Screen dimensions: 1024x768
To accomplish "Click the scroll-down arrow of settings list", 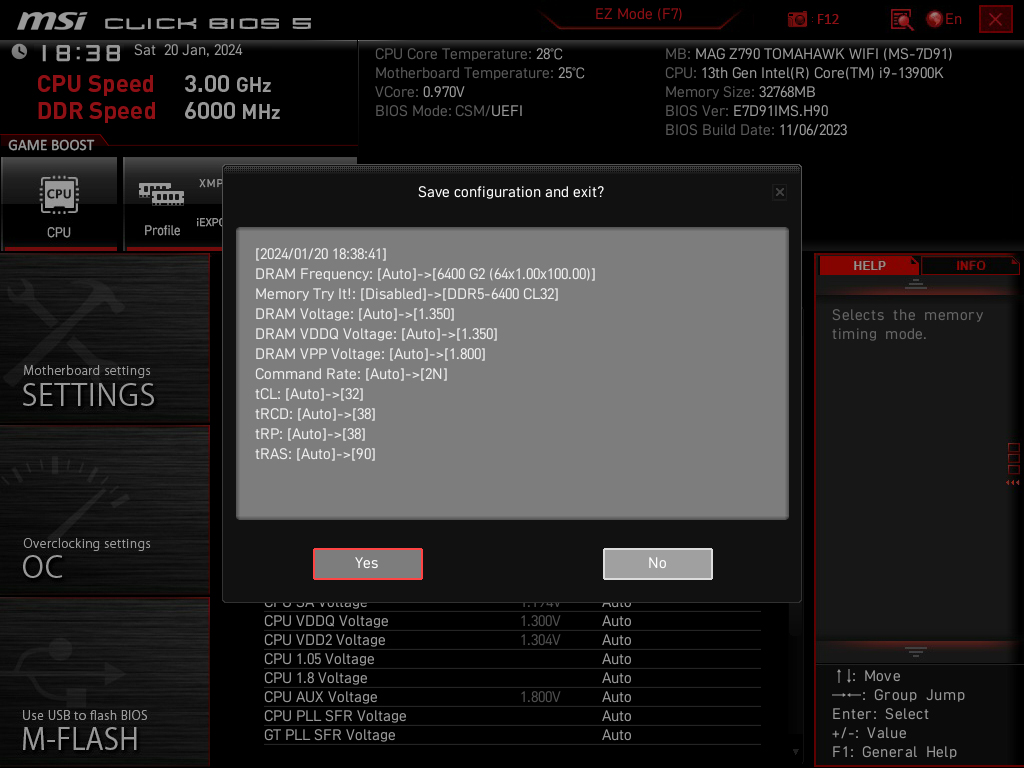I will (x=795, y=752).
